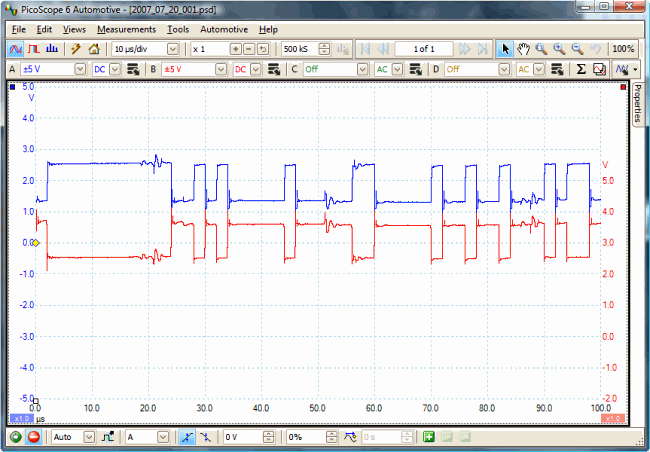
Task: Open Math Channels sigma button
Action: (x=582, y=69)
